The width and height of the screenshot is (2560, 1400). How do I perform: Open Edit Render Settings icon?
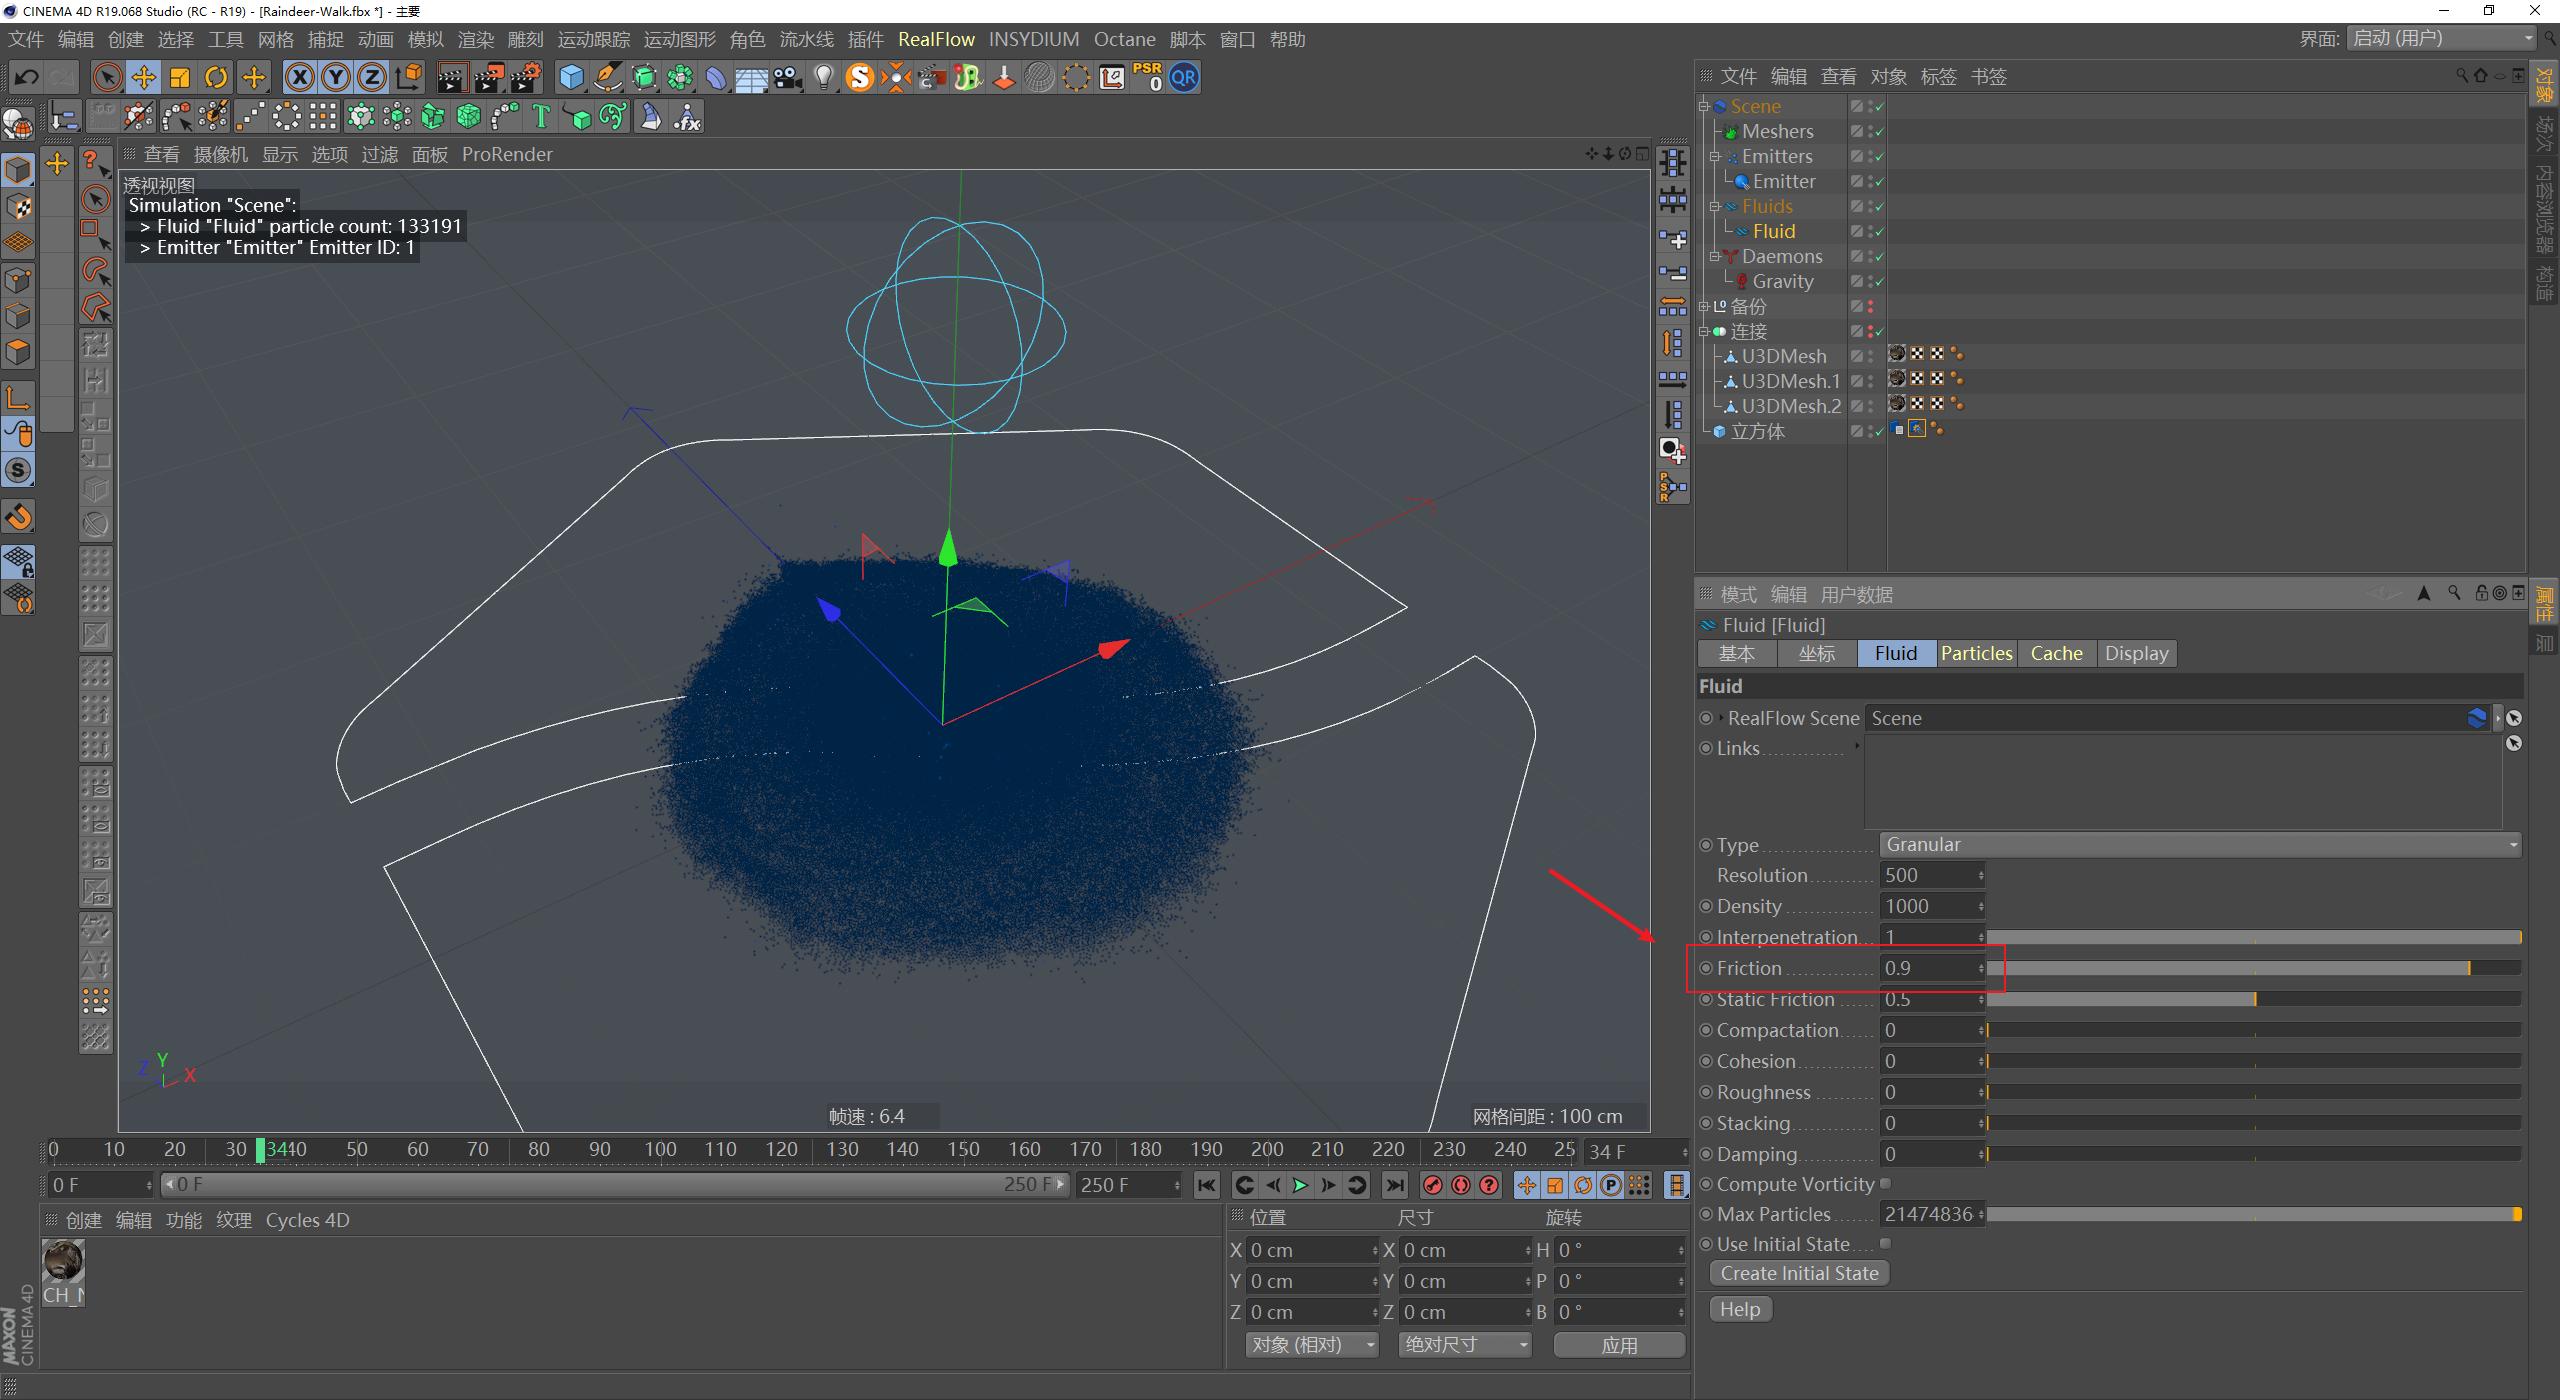pos(526,77)
